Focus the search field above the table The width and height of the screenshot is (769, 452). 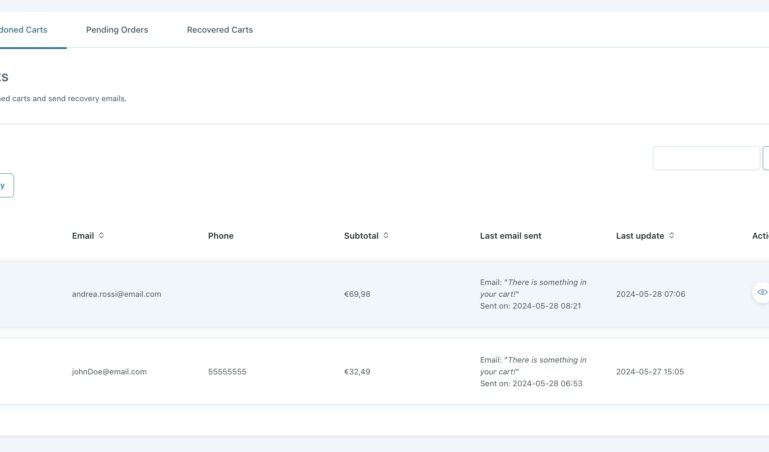click(x=706, y=158)
